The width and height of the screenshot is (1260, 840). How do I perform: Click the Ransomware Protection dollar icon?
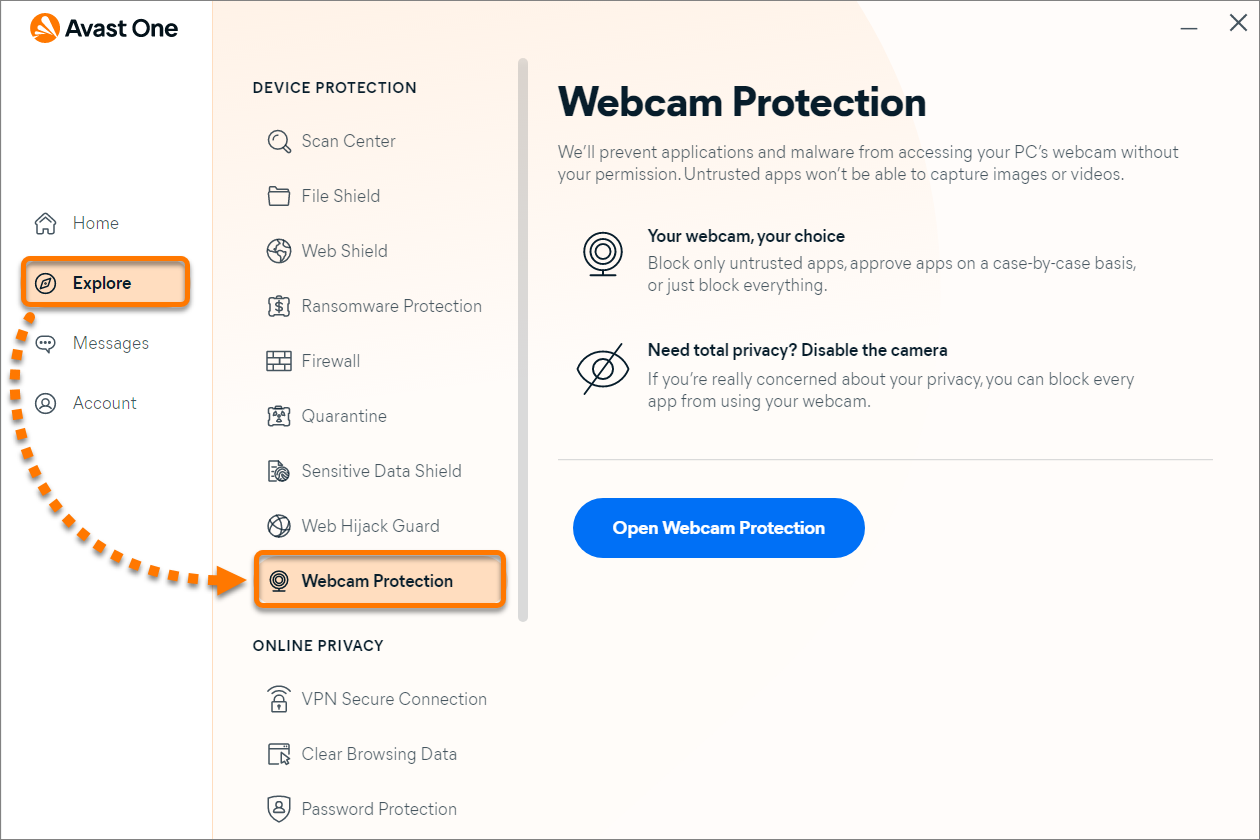(279, 306)
